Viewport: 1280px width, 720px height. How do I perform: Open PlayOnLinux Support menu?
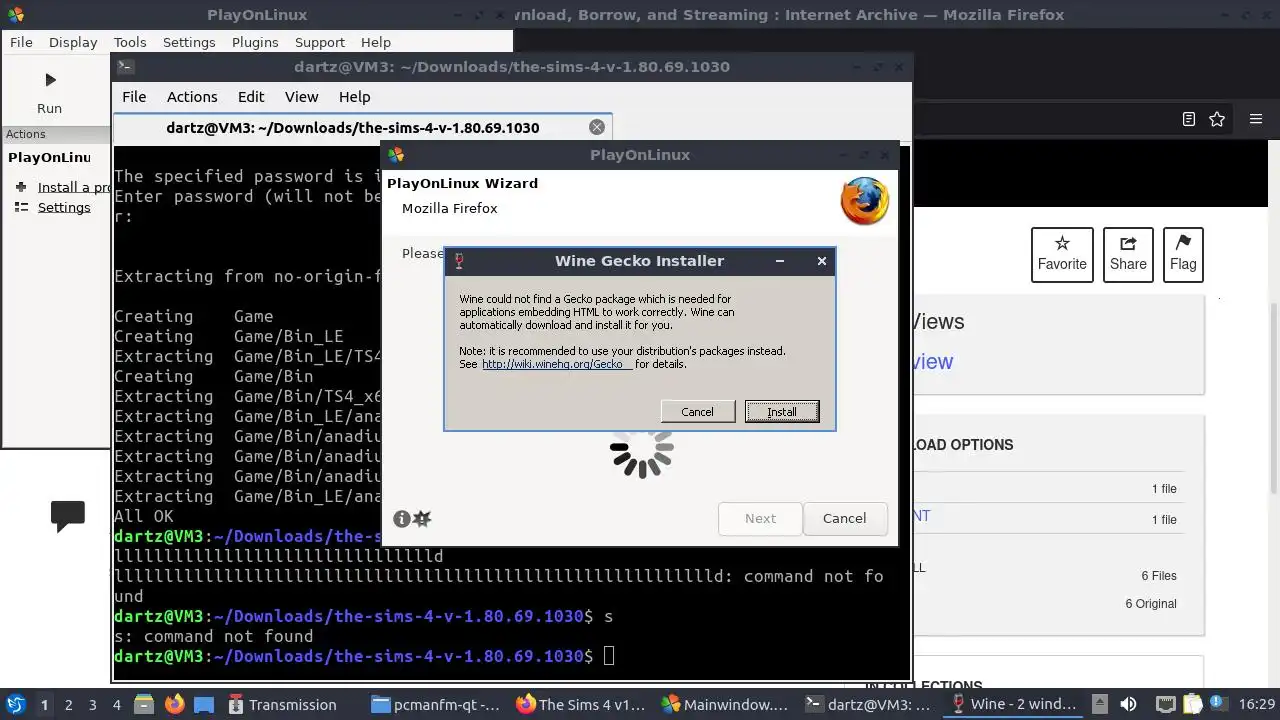pos(320,42)
